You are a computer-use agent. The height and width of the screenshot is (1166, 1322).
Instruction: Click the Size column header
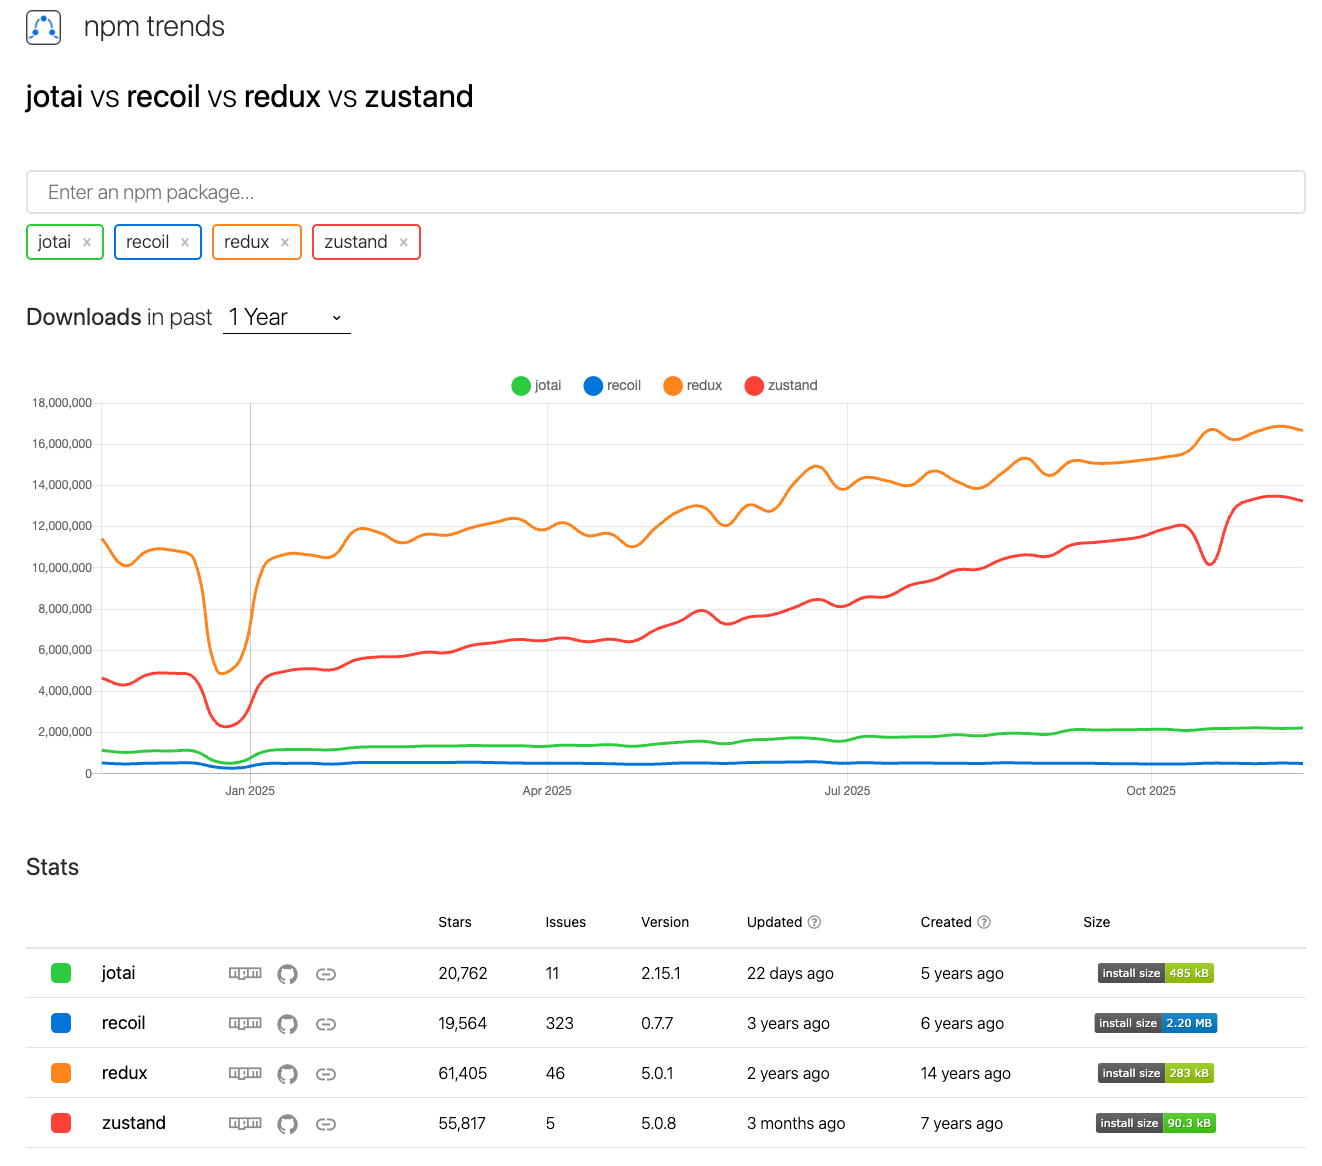click(1097, 922)
